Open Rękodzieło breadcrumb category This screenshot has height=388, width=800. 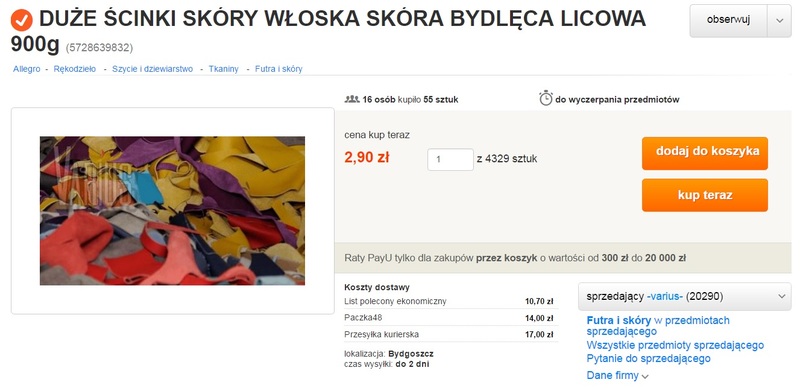pyautogui.click(x=74, y=69)
